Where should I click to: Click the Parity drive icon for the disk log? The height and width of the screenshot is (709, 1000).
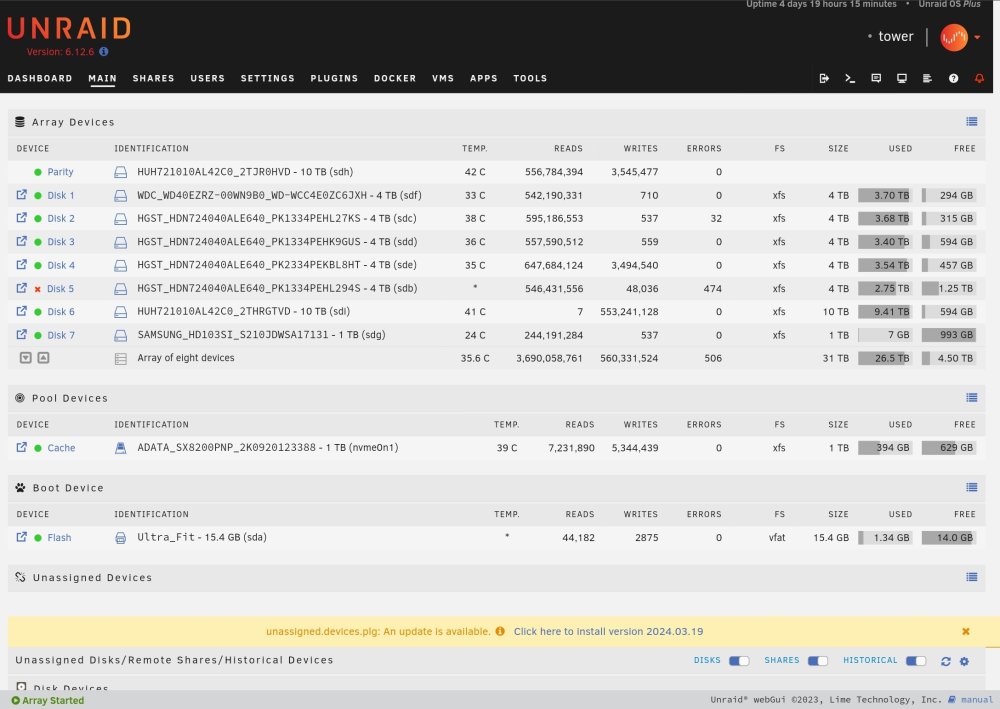121,172
